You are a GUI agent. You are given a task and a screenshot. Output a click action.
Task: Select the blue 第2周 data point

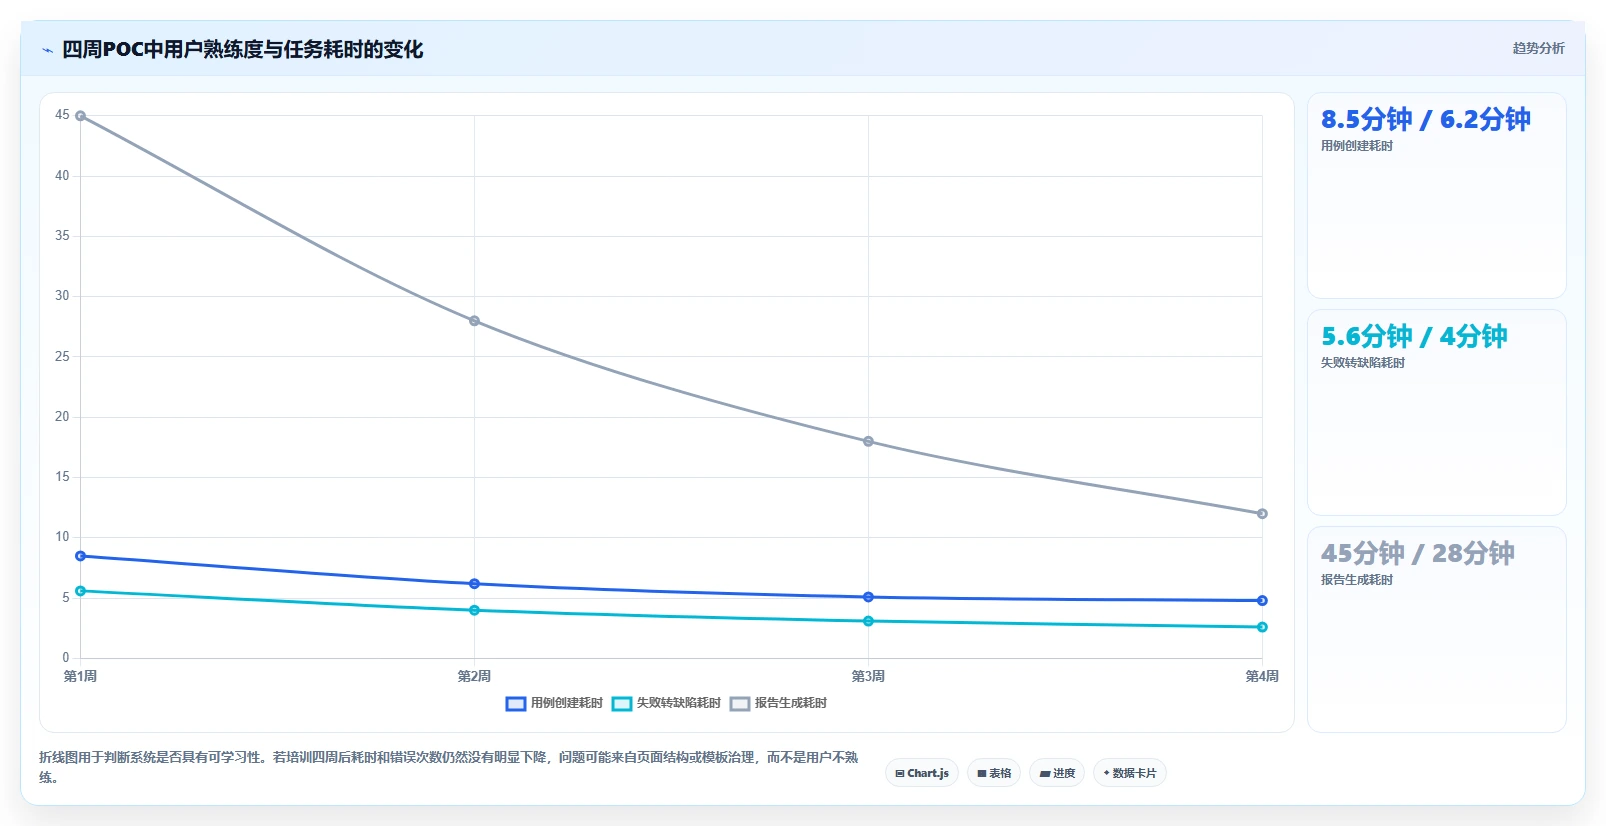[x=474, y=584]
